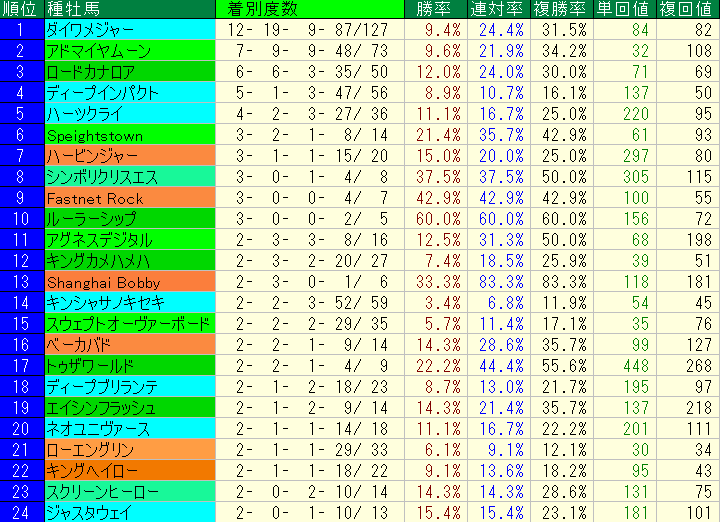Click record 5- 1- 3- 47/ 56
The width and height of the screenshot is (720, 522).
click(x=312, y=93)
